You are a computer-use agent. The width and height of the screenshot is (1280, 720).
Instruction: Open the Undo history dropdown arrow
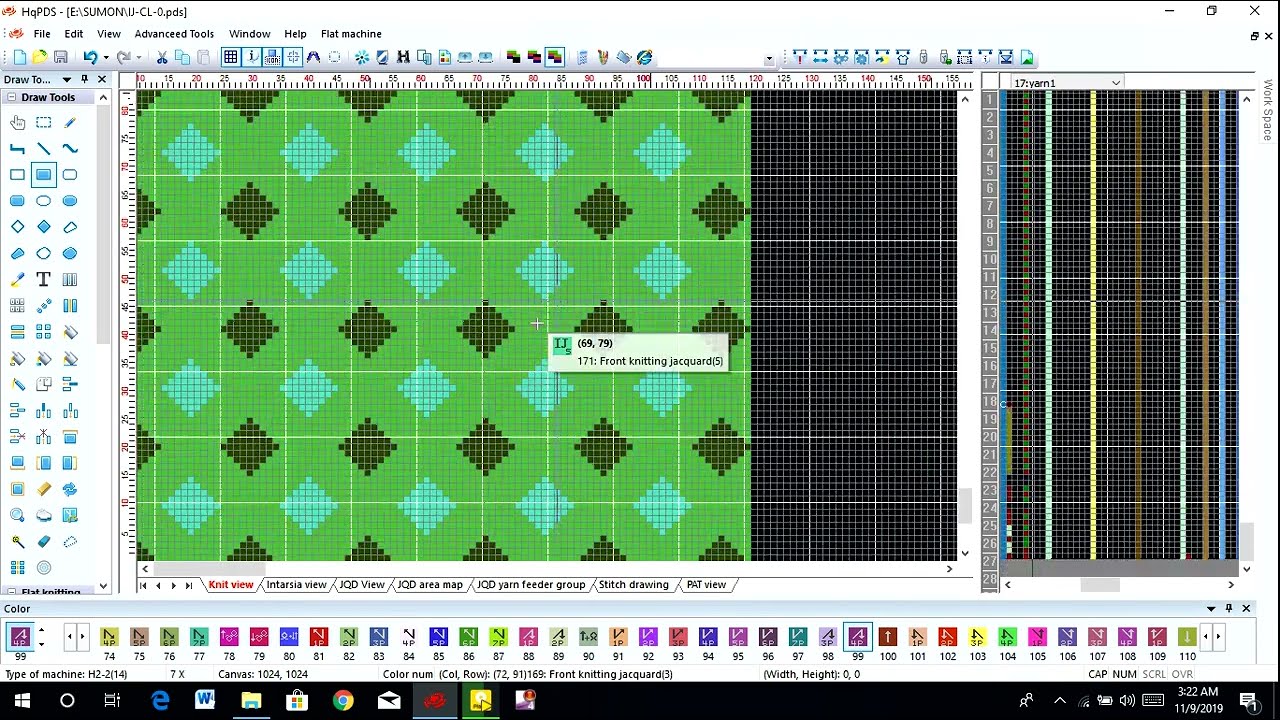point(105,57)
